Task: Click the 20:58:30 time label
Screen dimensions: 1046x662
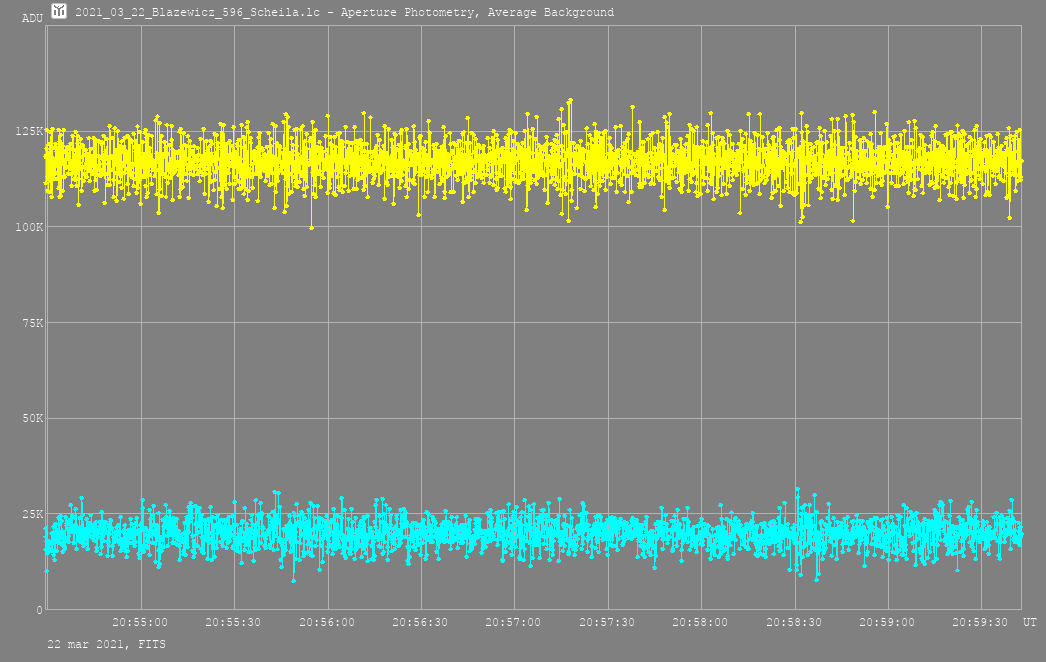Action: pyautogui.click(x=794, y=622)
